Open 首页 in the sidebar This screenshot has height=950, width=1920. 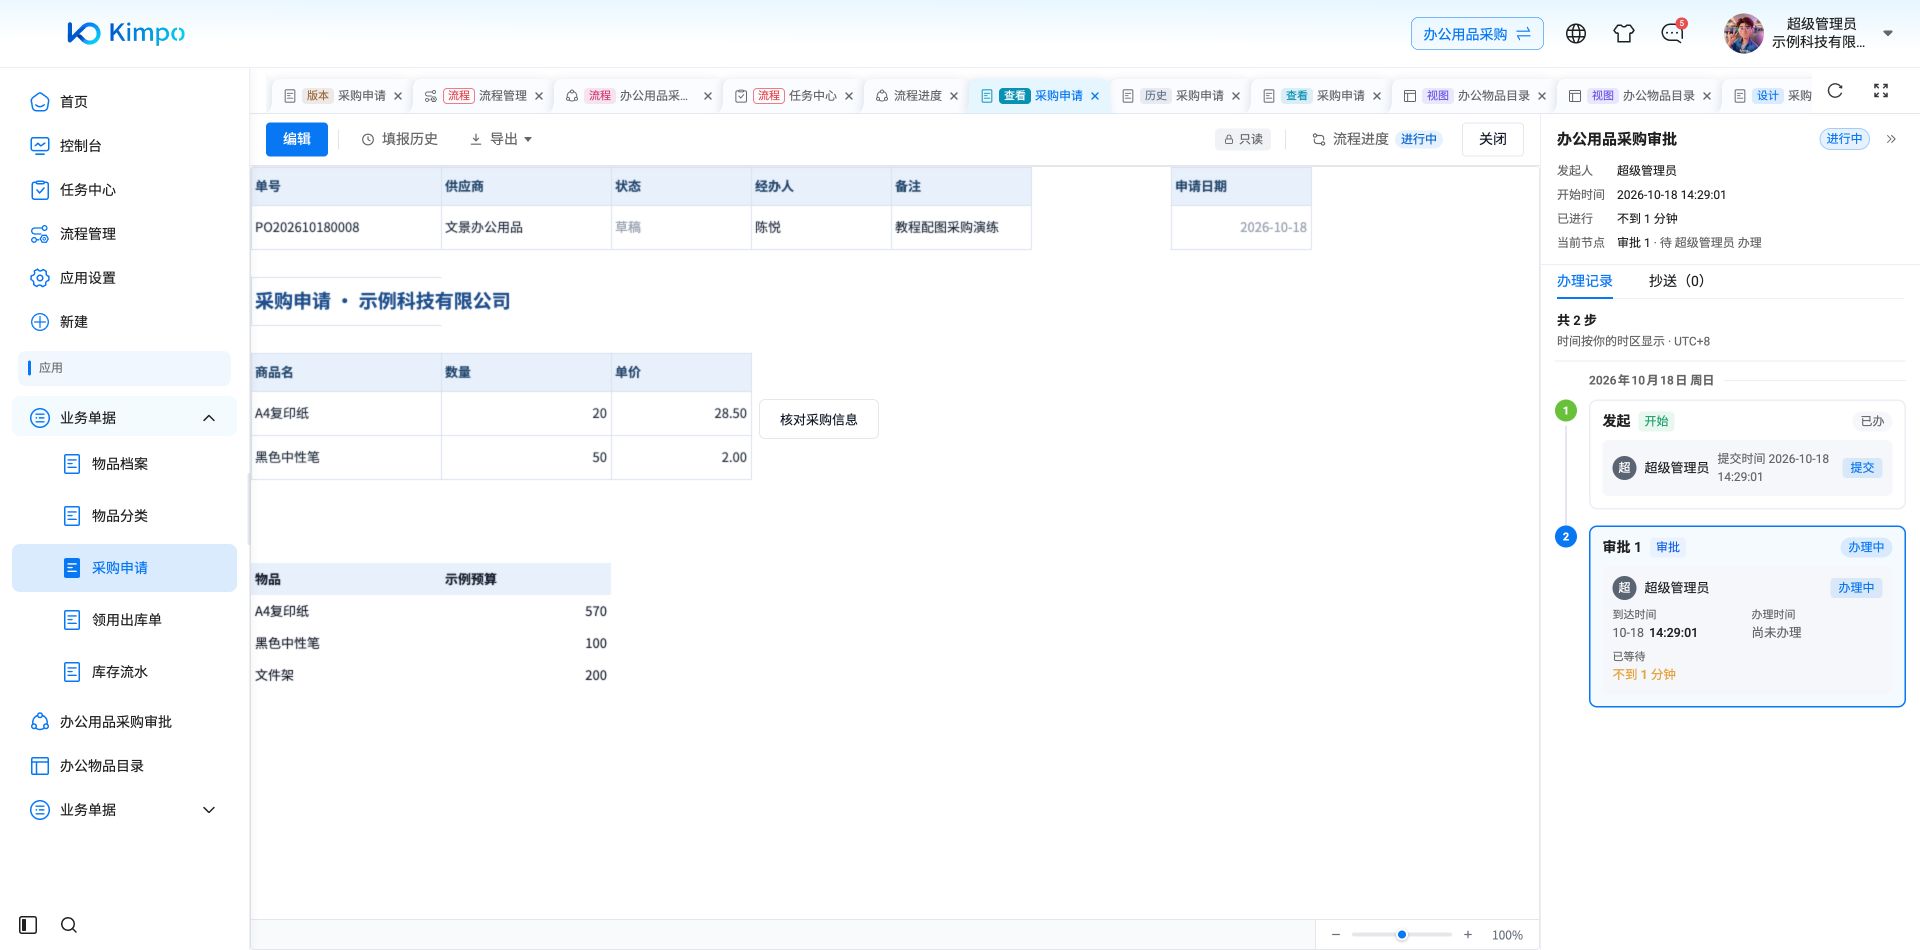pyautogui.click(x=124, y=102)
